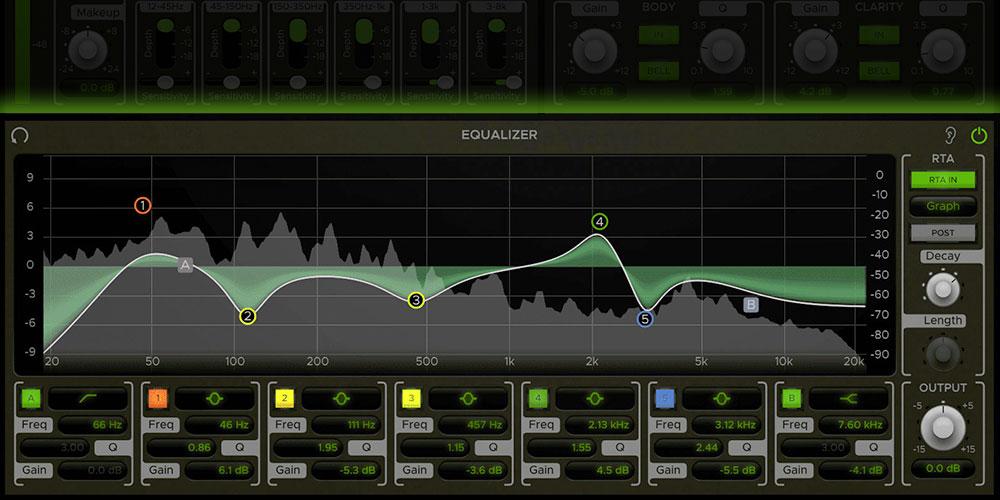Open band 3 bell filter shape selector
Image resolution: width=1000 pixels, height=500 pixels.
[469, 399]
